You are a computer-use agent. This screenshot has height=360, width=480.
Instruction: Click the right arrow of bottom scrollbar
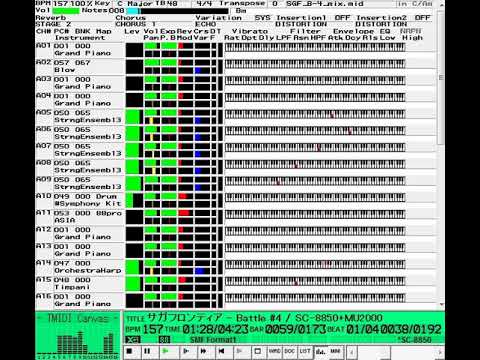(440, 352)
